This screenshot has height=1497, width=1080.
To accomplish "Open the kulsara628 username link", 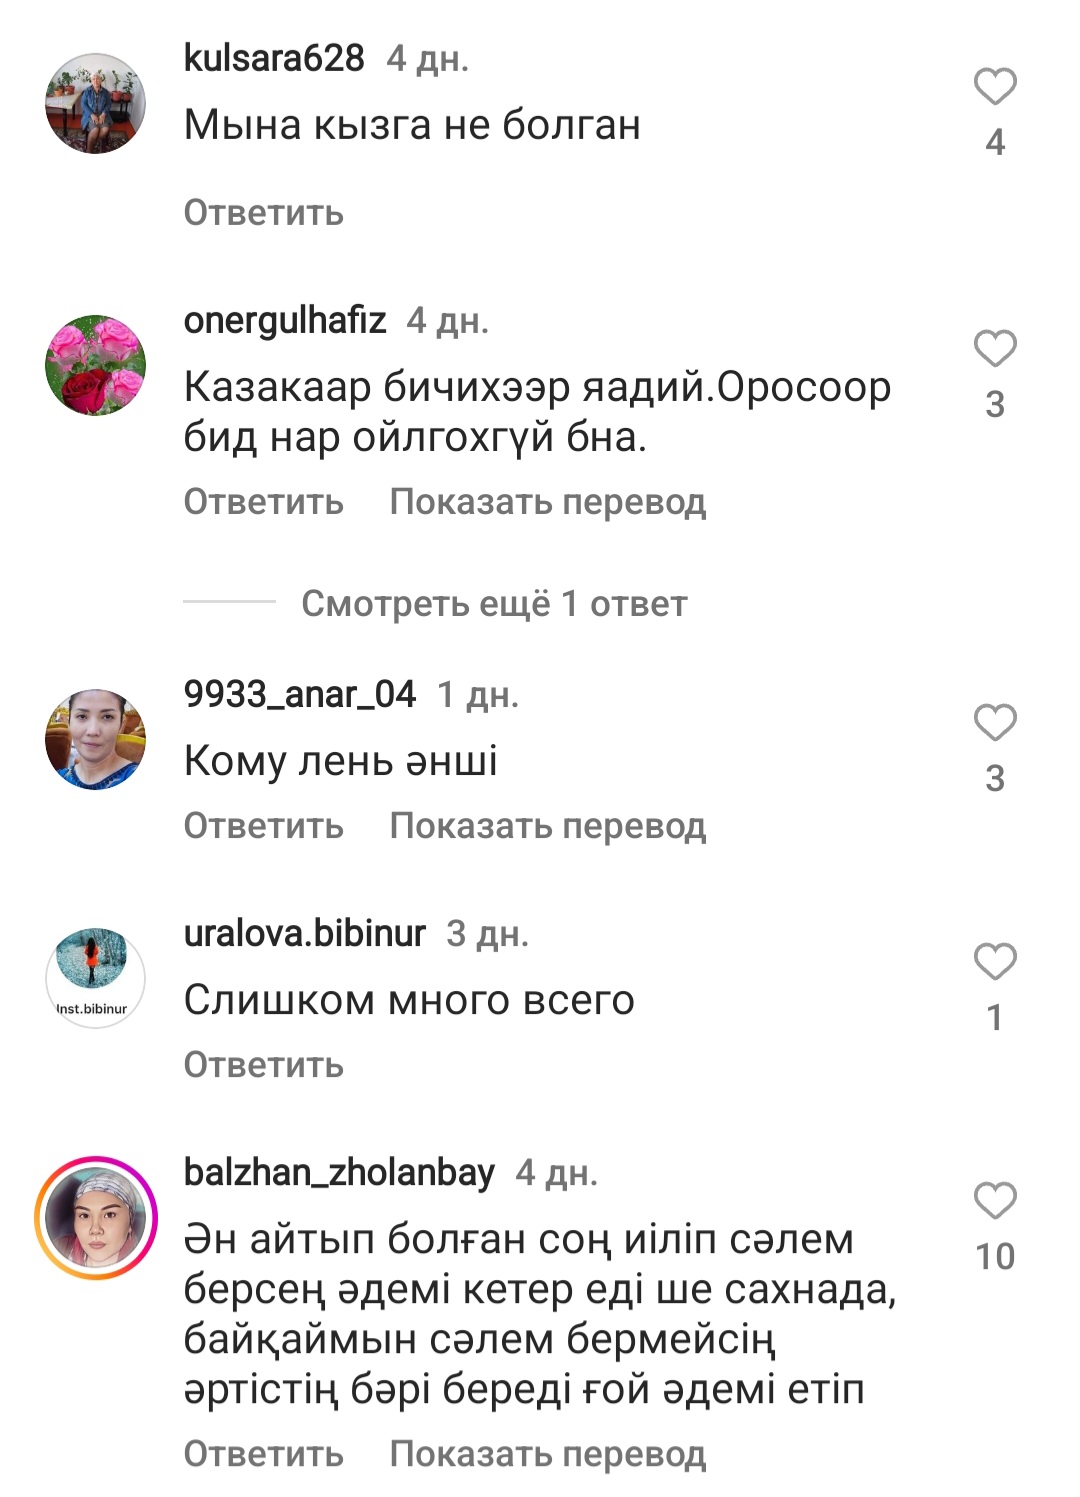I will (x=274, y=58).
